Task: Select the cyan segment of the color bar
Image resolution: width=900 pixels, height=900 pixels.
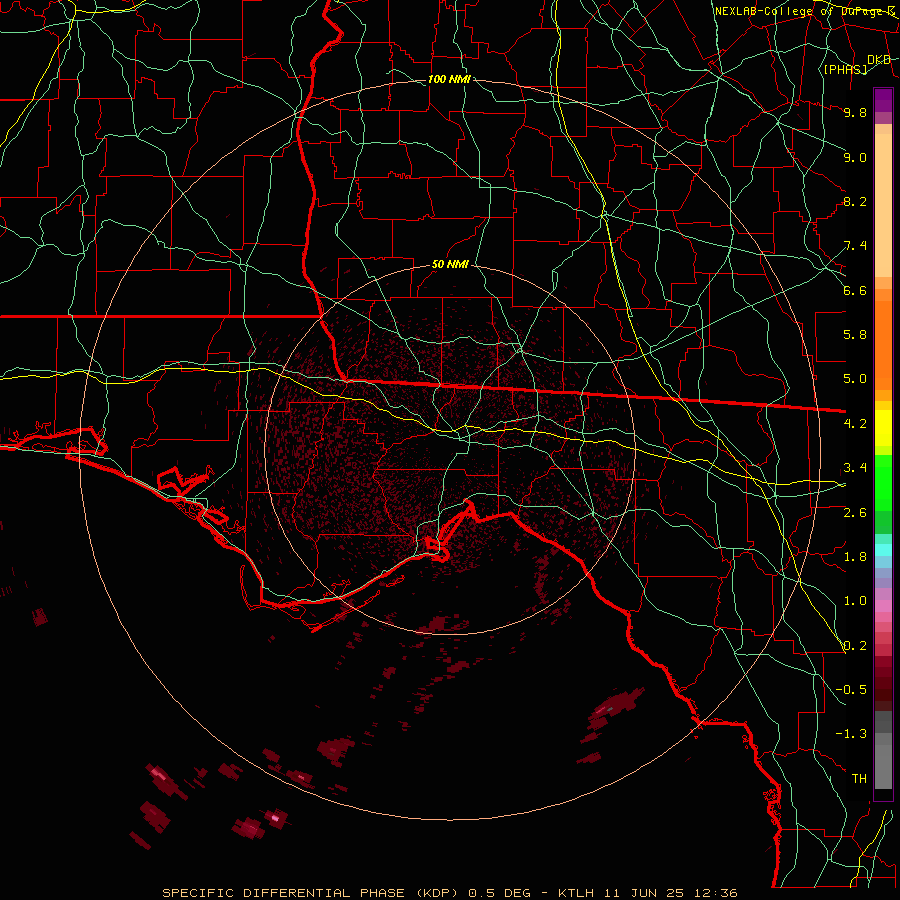Action: pyautogui.click(x=883, y=550)
